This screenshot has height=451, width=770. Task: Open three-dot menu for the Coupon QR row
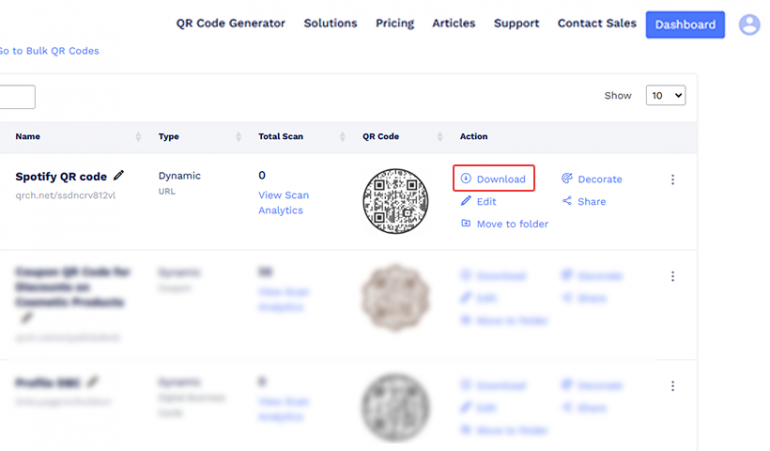tap(672, 276)
